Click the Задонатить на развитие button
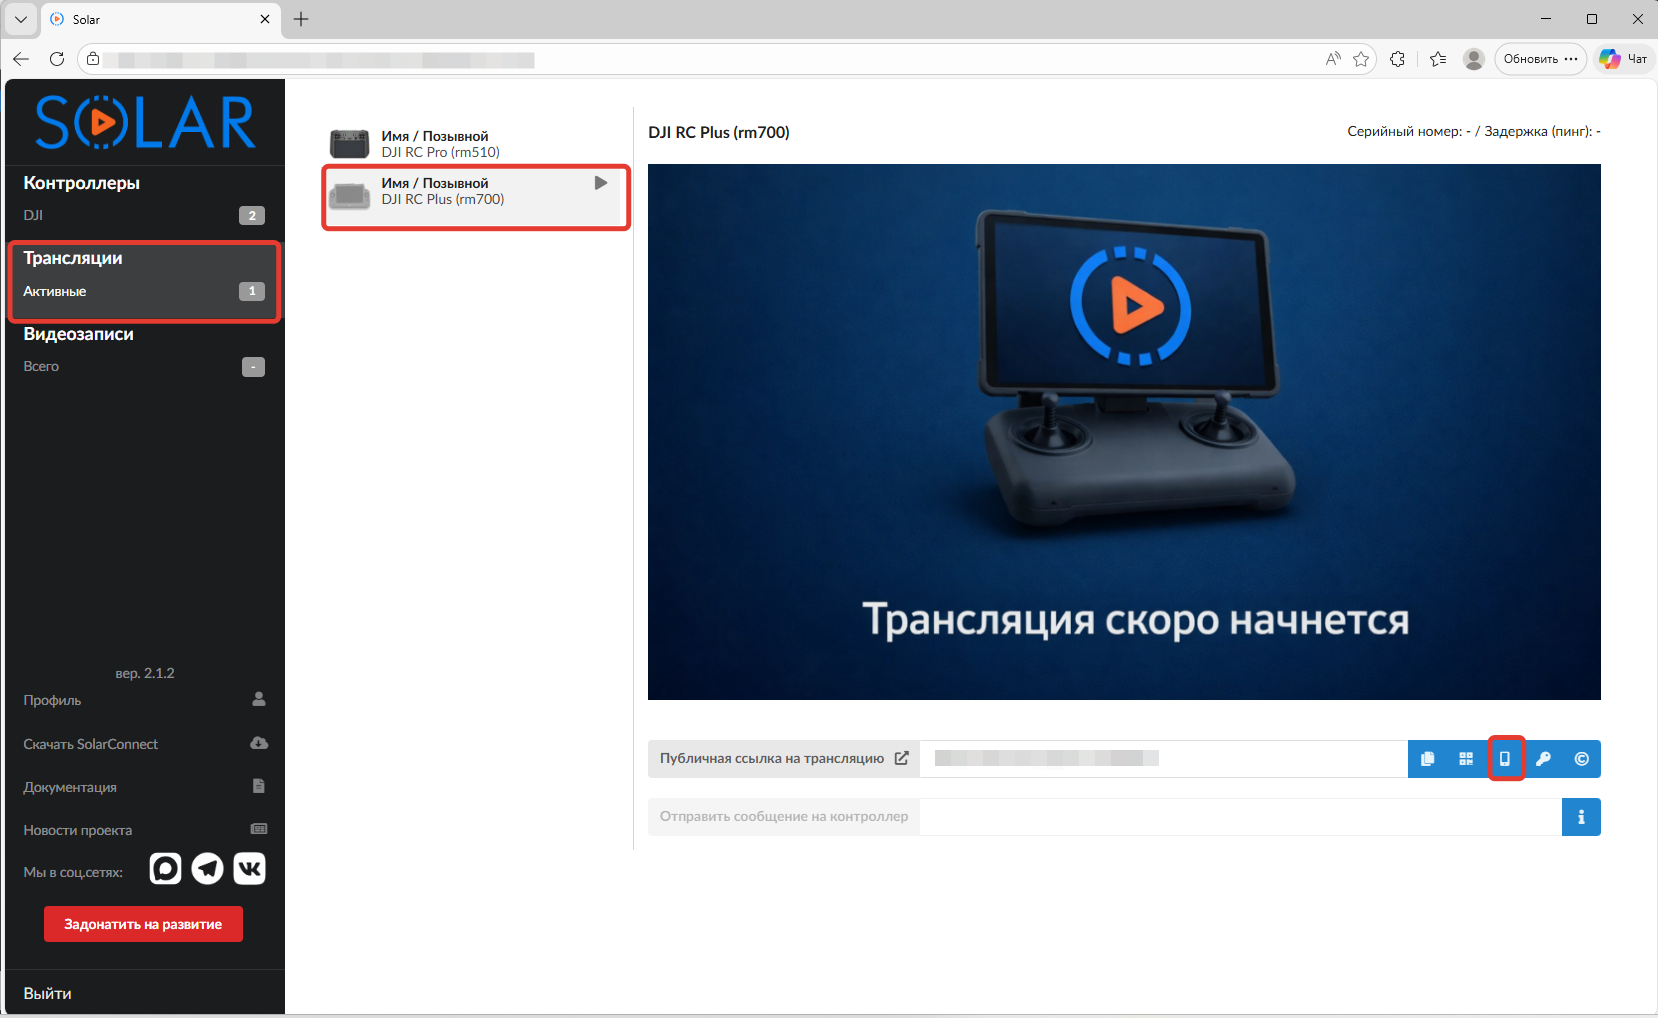Viewport: 1658px width, 1018px height. [x=143, y=924]
